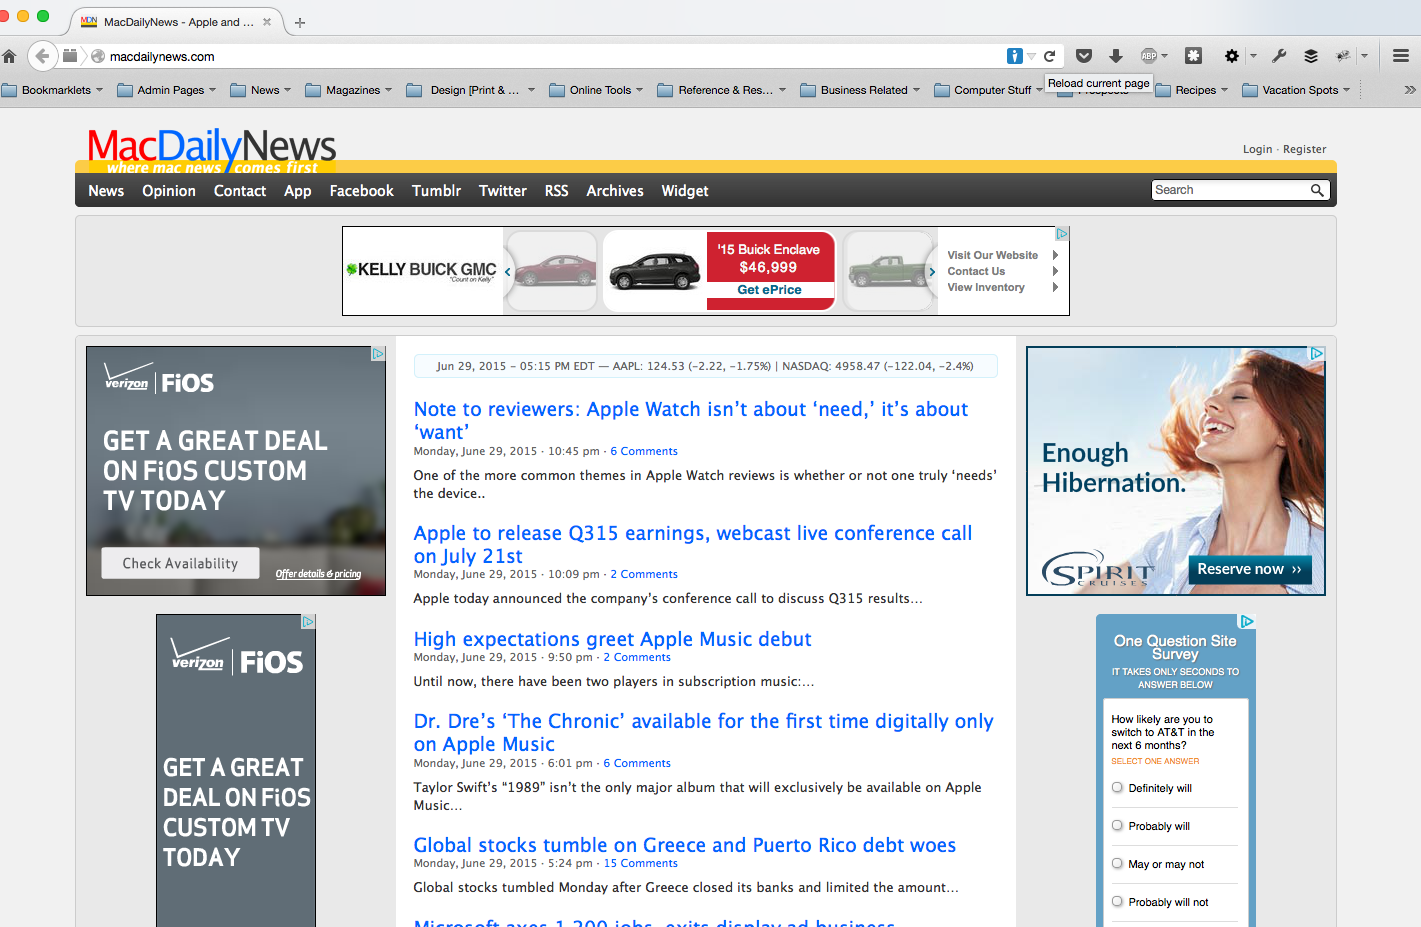
Task: Save page to Pocket
Action: click(x=1084, y=56)
